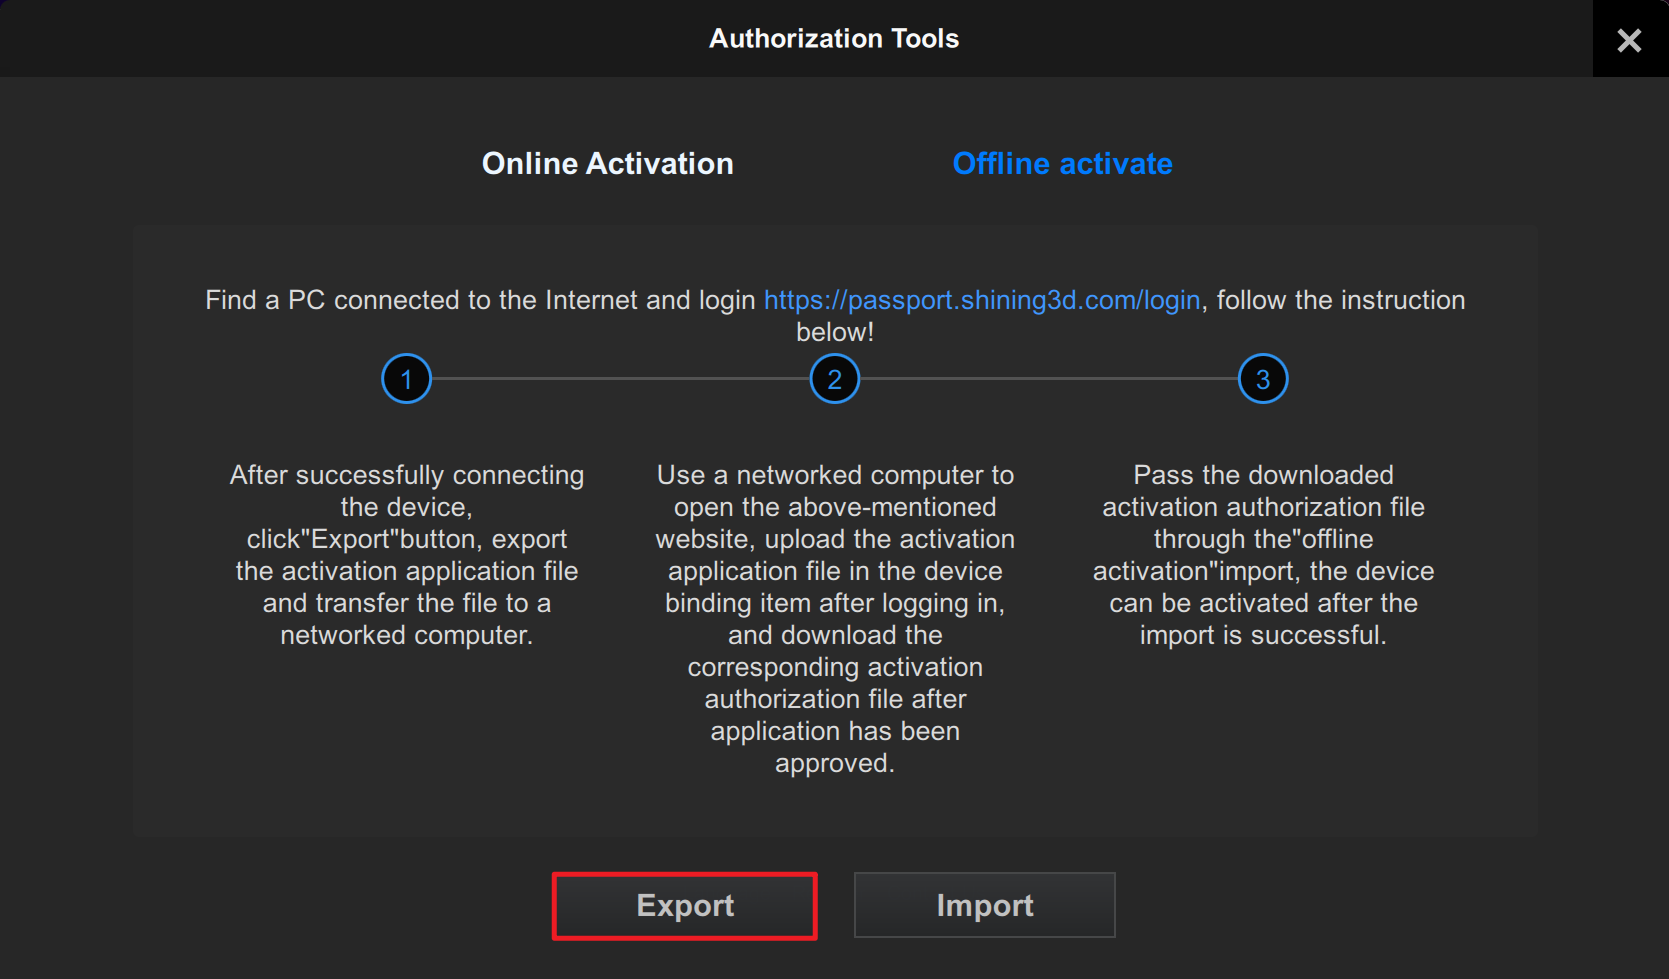Click the step 1 circle icon
Image resolution: width=1669 pixels, height=979 pixels.
[x=406, y=380]
